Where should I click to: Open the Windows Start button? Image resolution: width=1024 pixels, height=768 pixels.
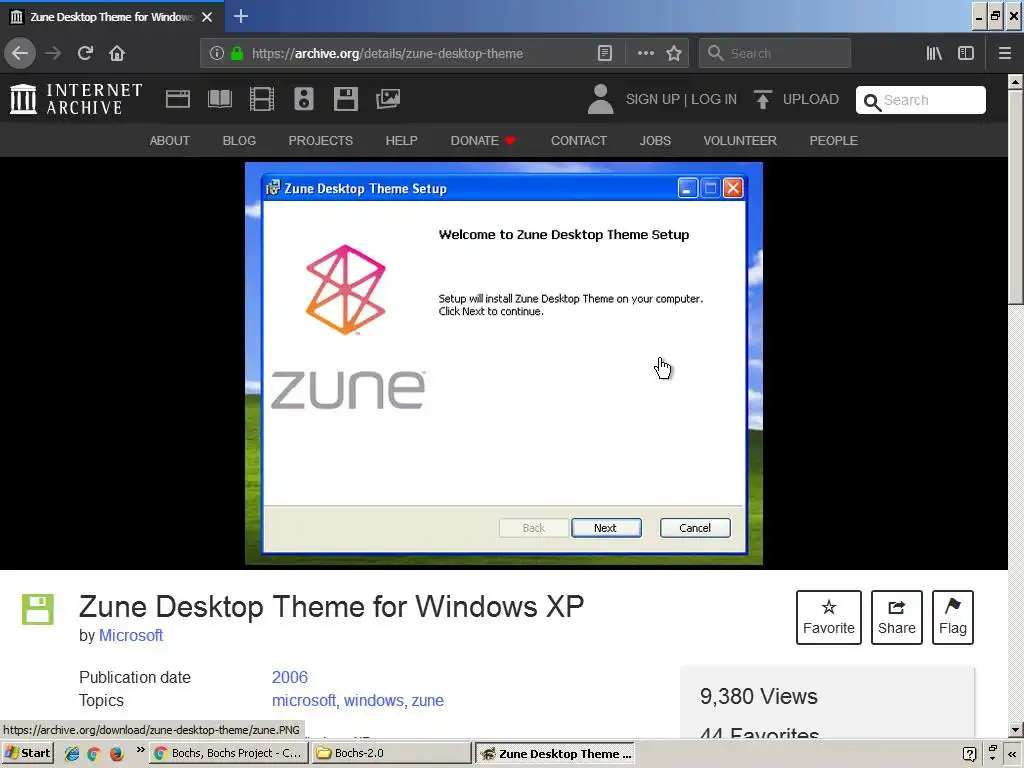pyautogui.click(x=27, y=753)
